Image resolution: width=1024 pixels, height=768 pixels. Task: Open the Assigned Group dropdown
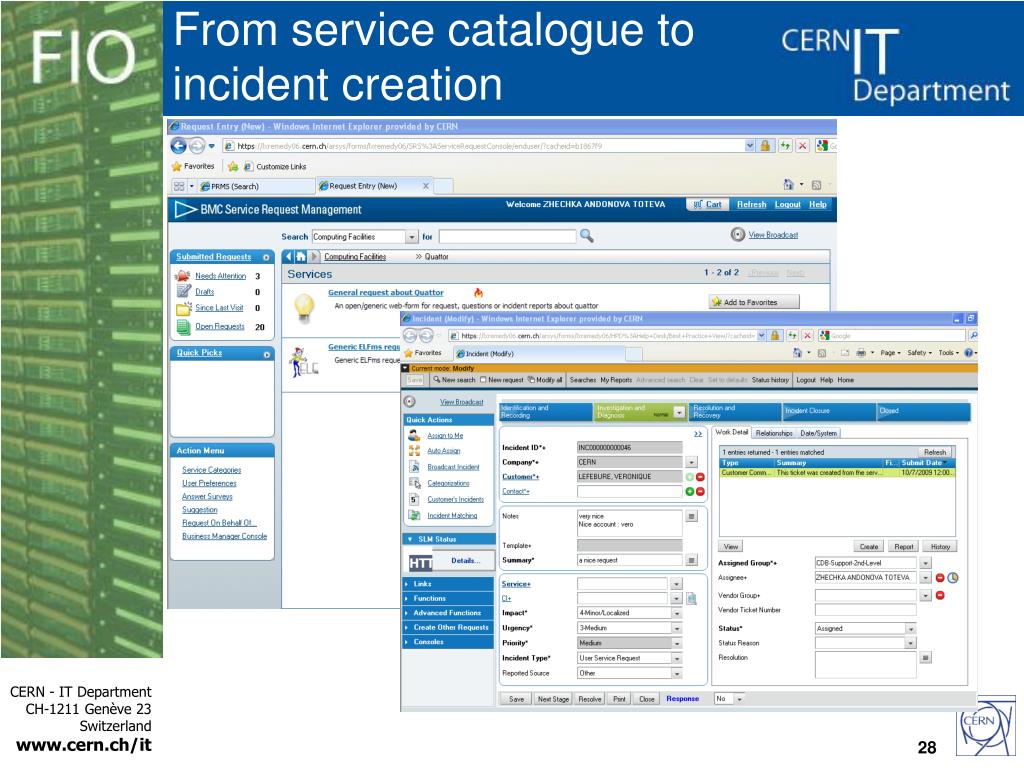(x=925, y=563)
